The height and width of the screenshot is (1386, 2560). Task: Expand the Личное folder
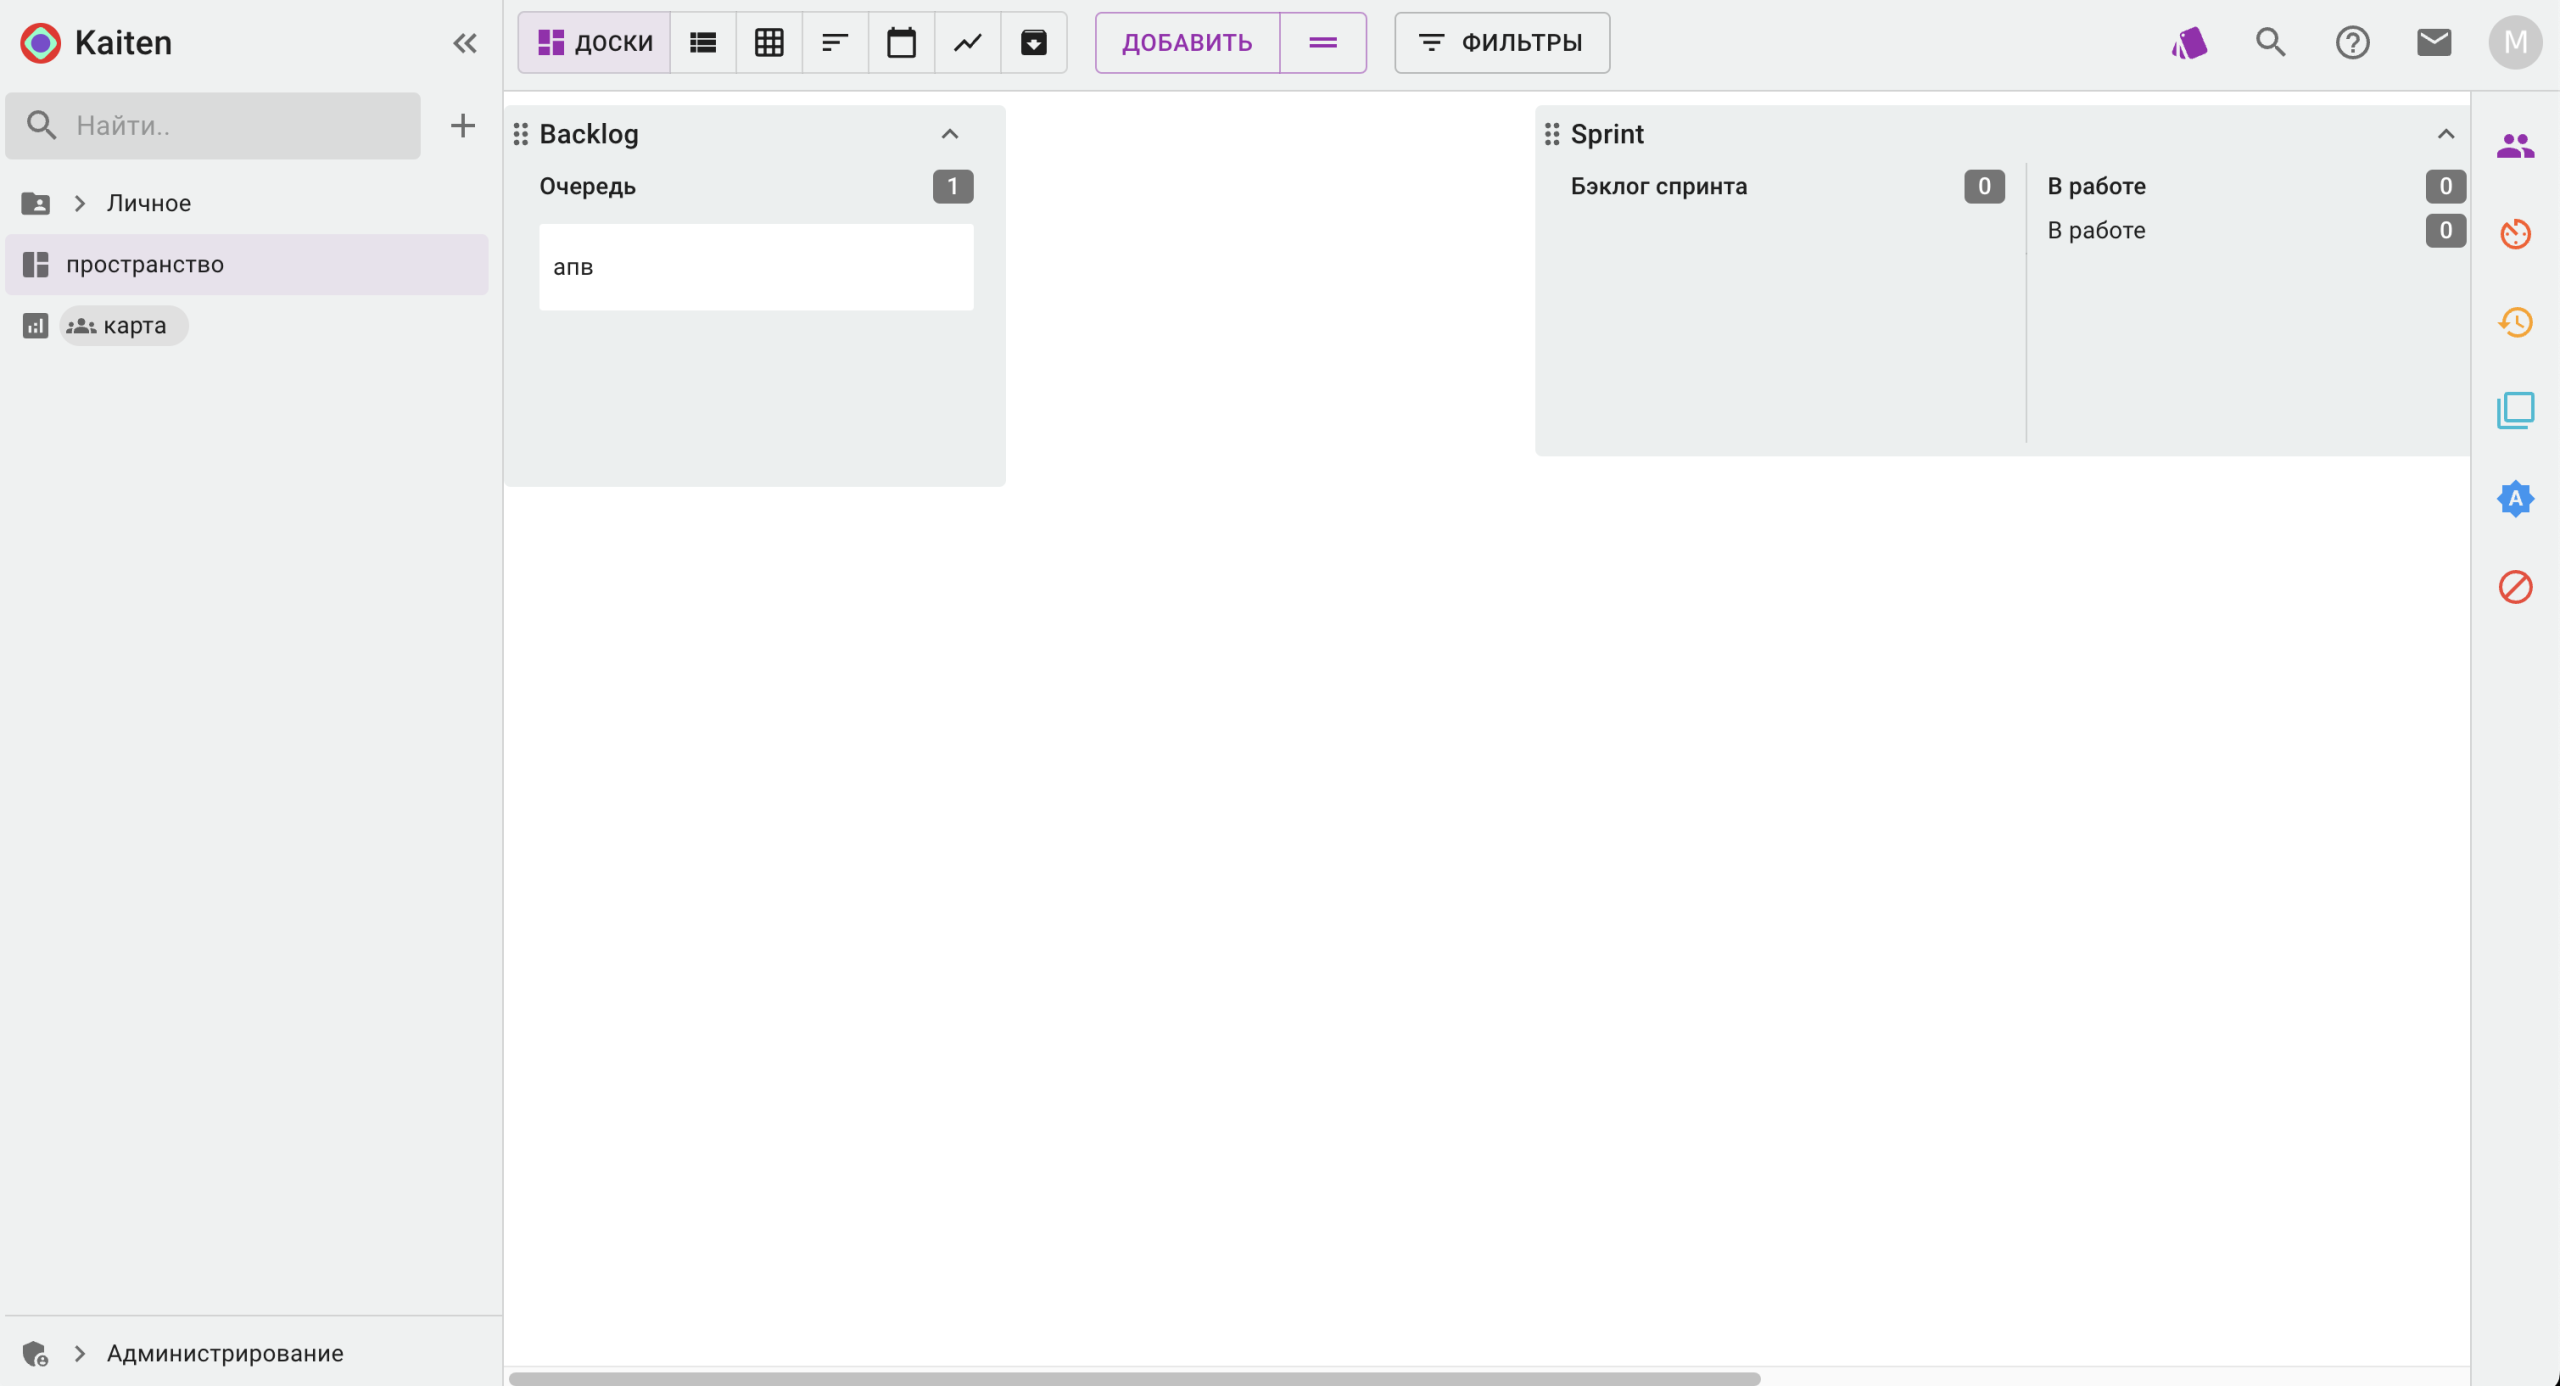80,203
